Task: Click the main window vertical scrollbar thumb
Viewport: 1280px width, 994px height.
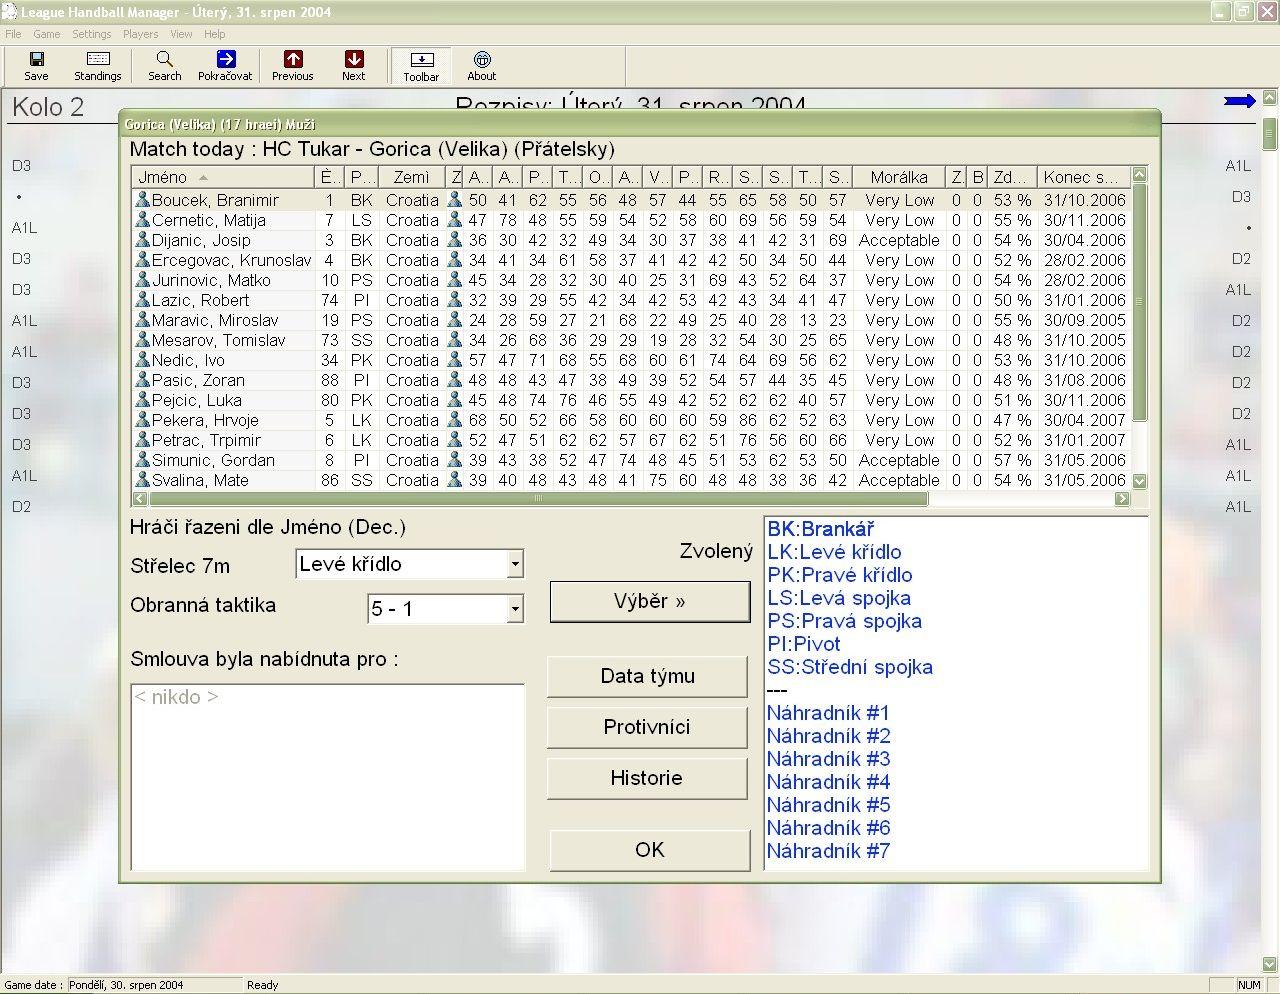Action: [1269, 132]
